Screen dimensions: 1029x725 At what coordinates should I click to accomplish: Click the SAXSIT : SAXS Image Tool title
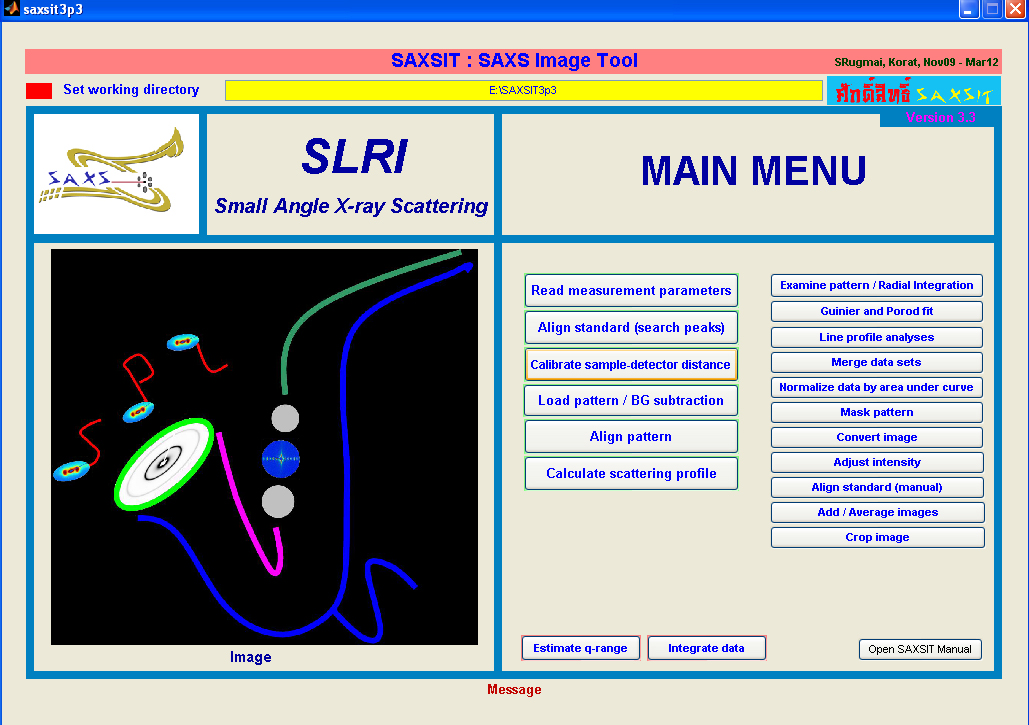[514, 60]
